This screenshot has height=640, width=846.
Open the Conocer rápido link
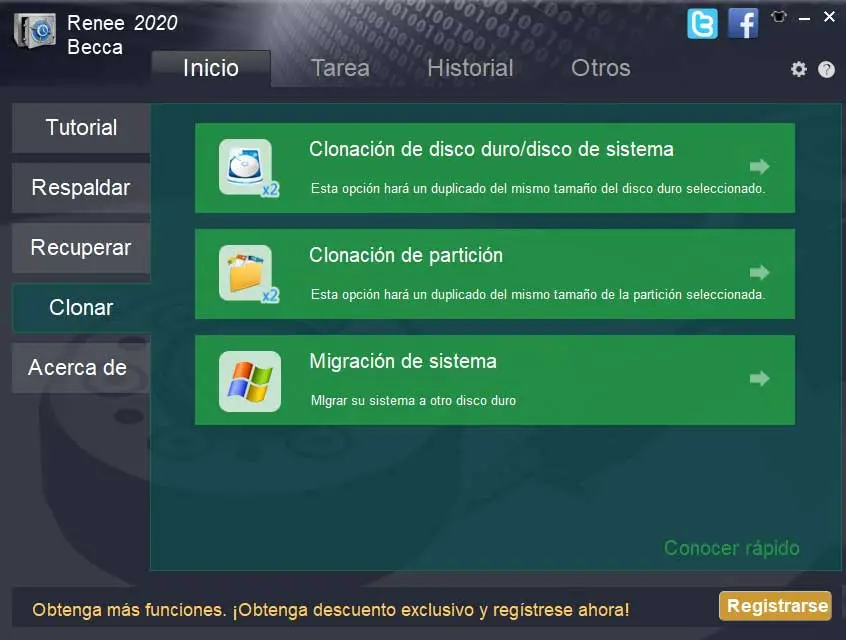tap(731, 548)
